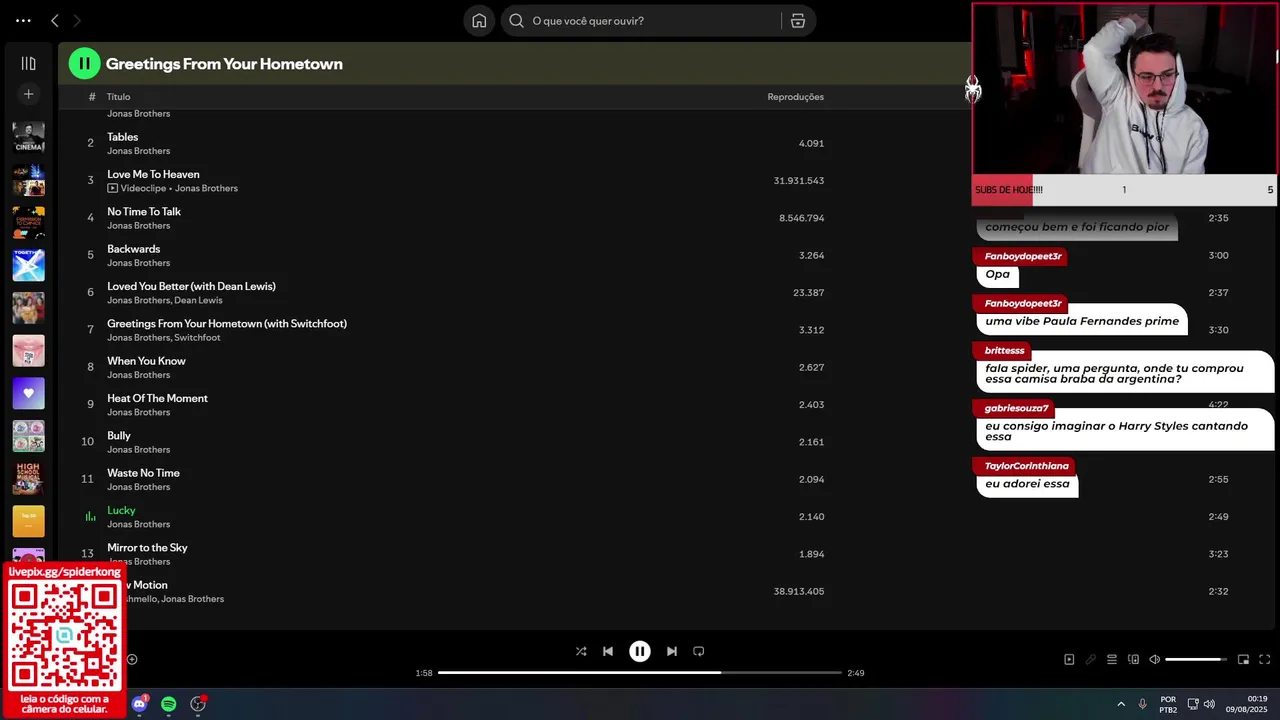This screenshot has height=720, width=1280.
Task: Collapse Your Library sidebar icon
Action: 28,63
